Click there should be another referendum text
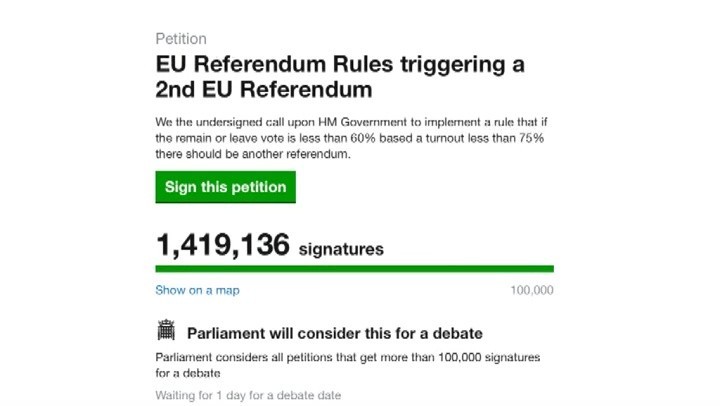The width and height of the screenshot is (720, 406). (x=253, y=154)
